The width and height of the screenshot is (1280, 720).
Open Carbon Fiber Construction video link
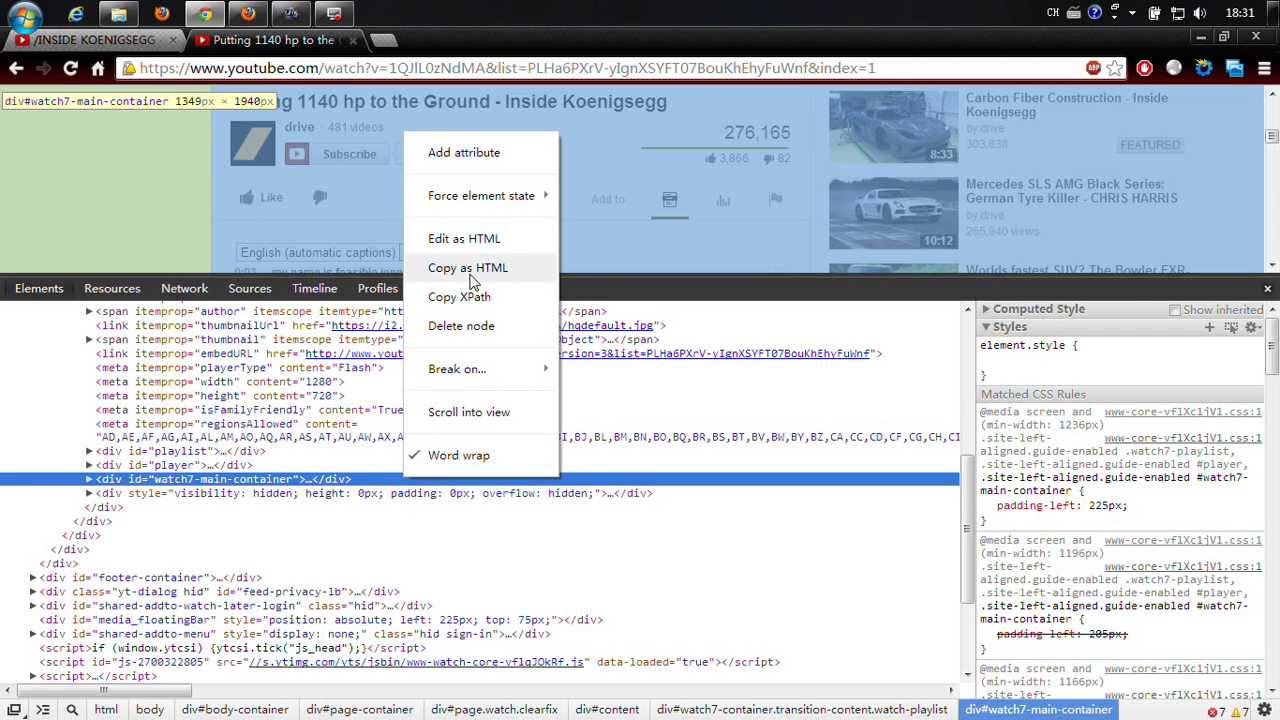[1067, 105]
